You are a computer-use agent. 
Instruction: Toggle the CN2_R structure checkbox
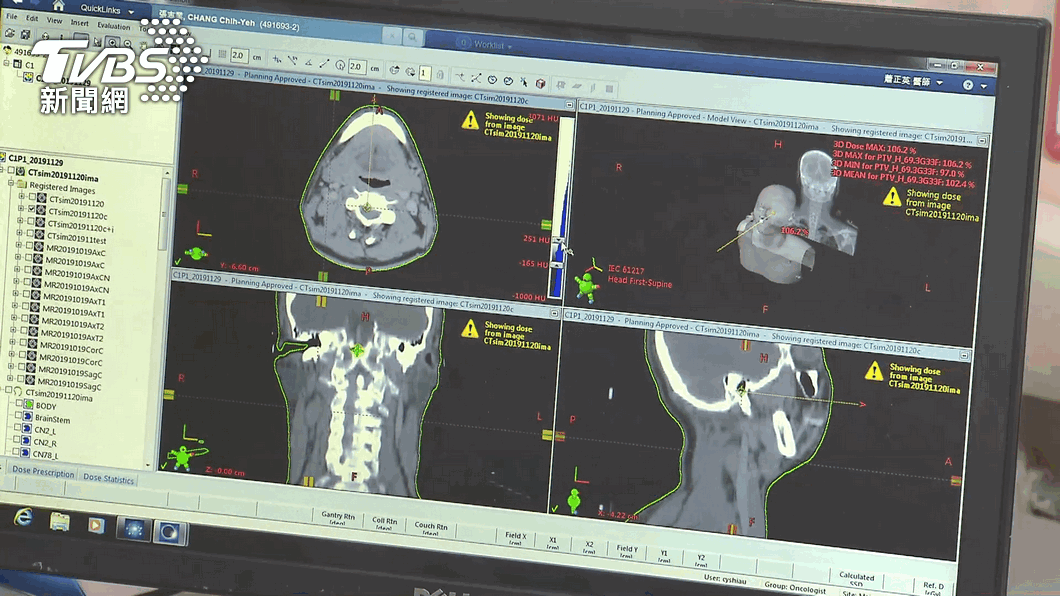[x=17, y=440]
